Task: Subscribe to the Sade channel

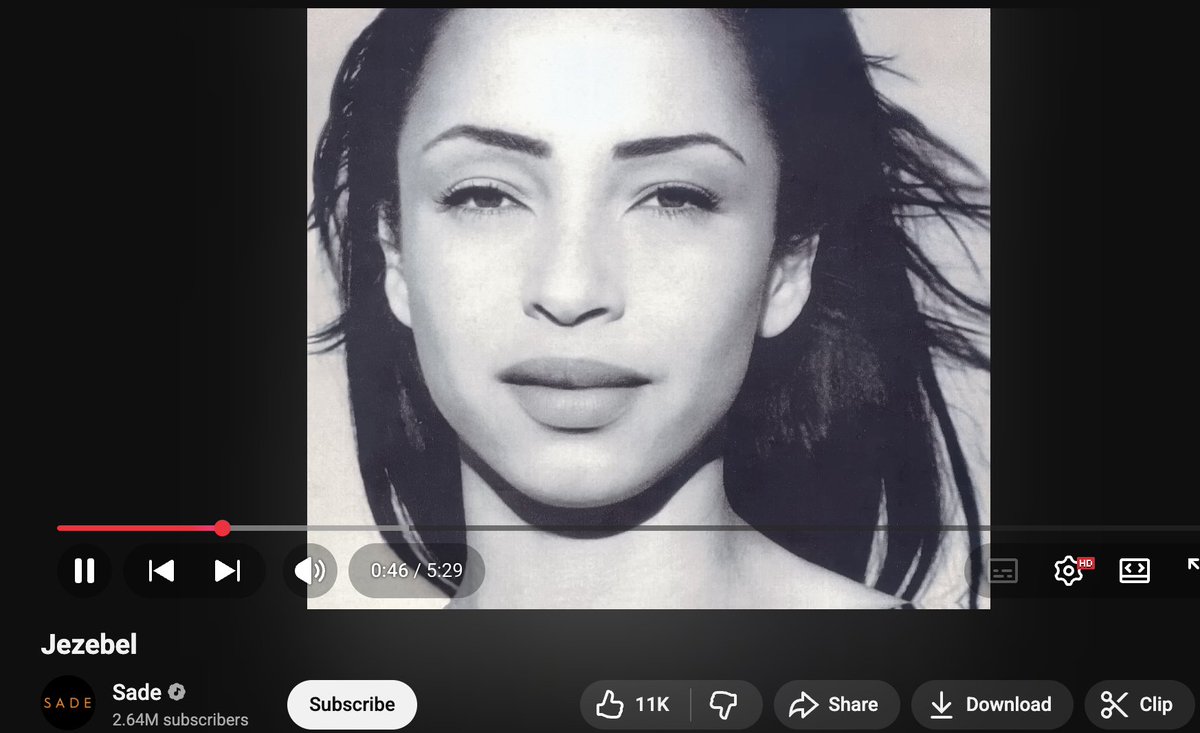Action: [352, 704]
